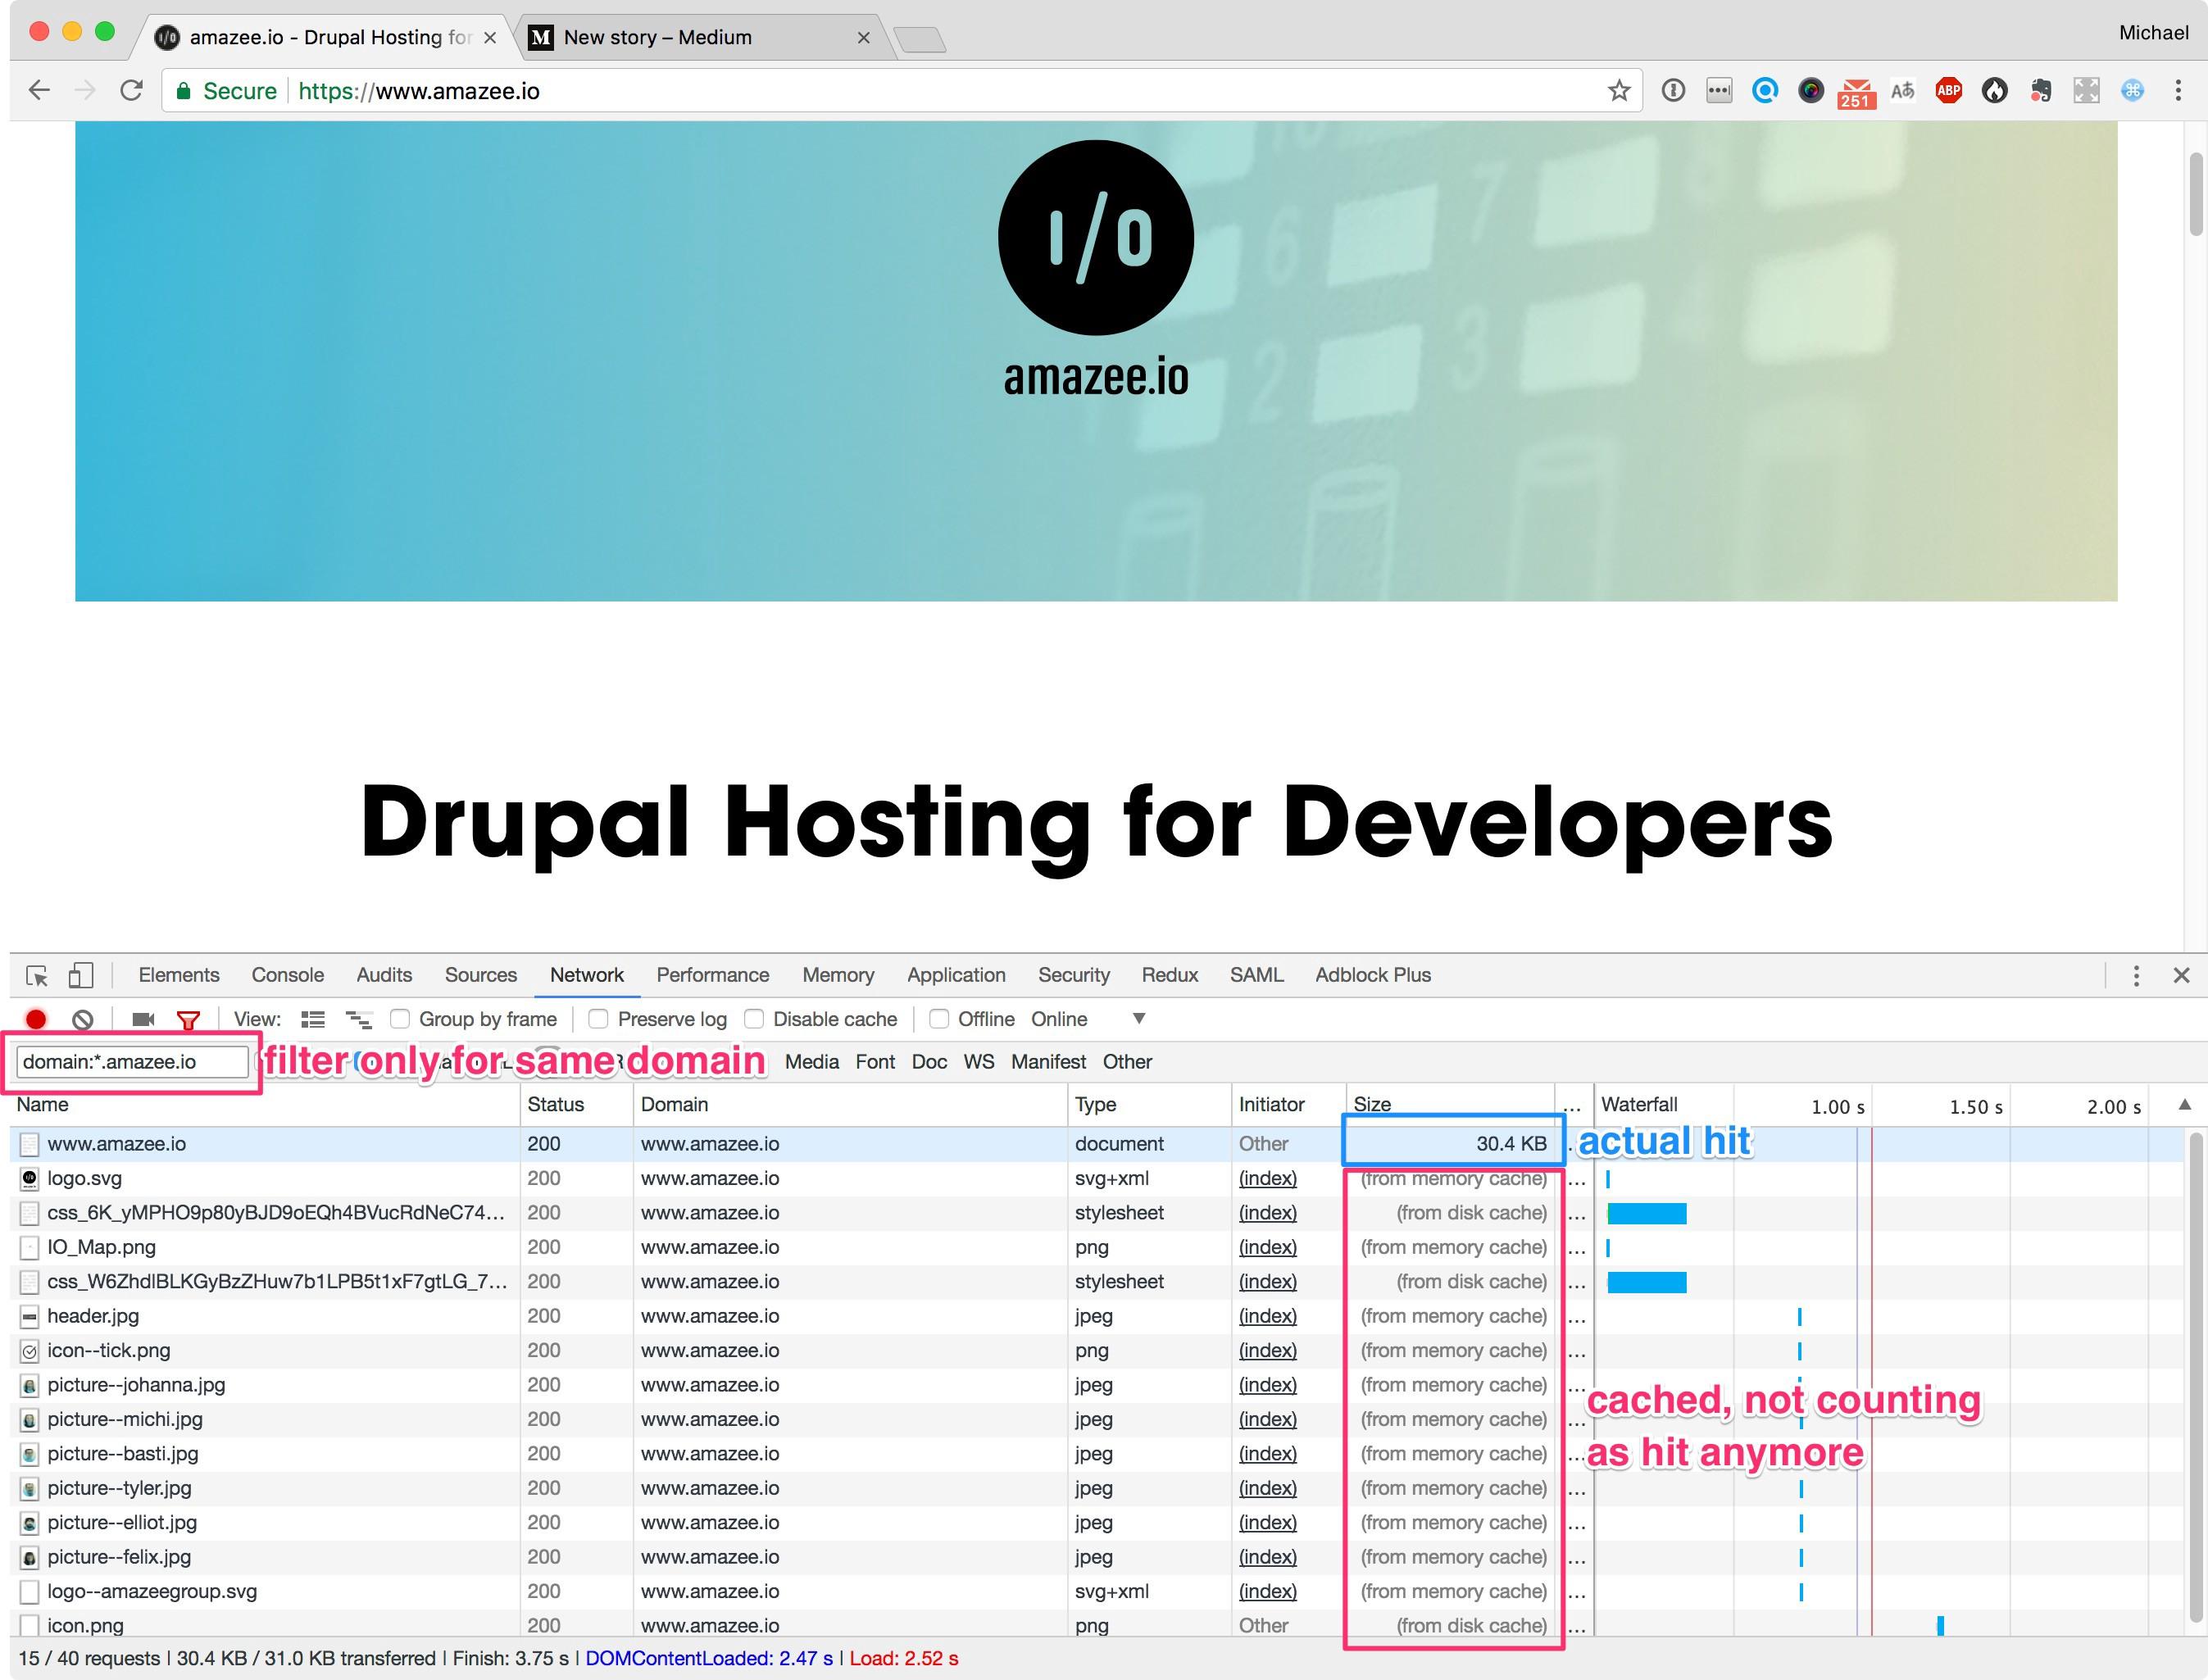The height and width of the screenshot is (1680, 2208).
Task: Switch to the Performance tab
Action: 712,975
